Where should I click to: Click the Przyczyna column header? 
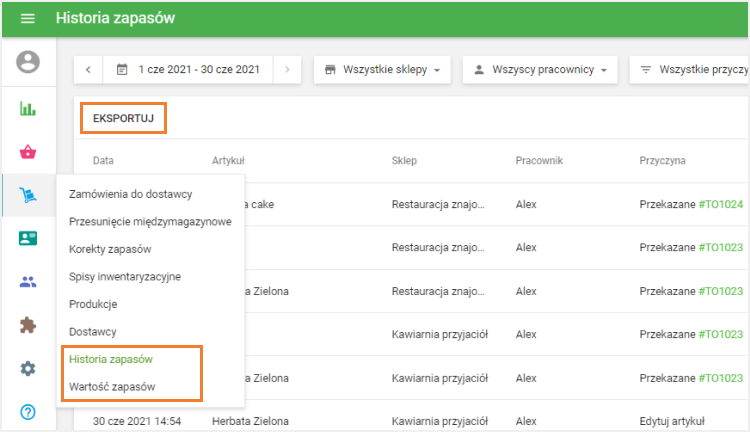(662, 160)
